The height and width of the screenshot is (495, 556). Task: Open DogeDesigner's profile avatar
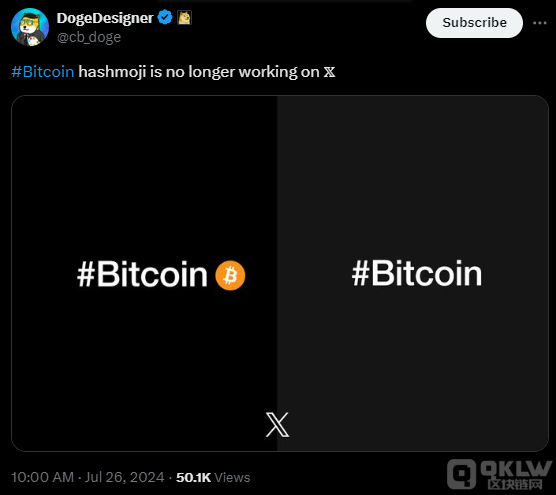click(30, 27)
